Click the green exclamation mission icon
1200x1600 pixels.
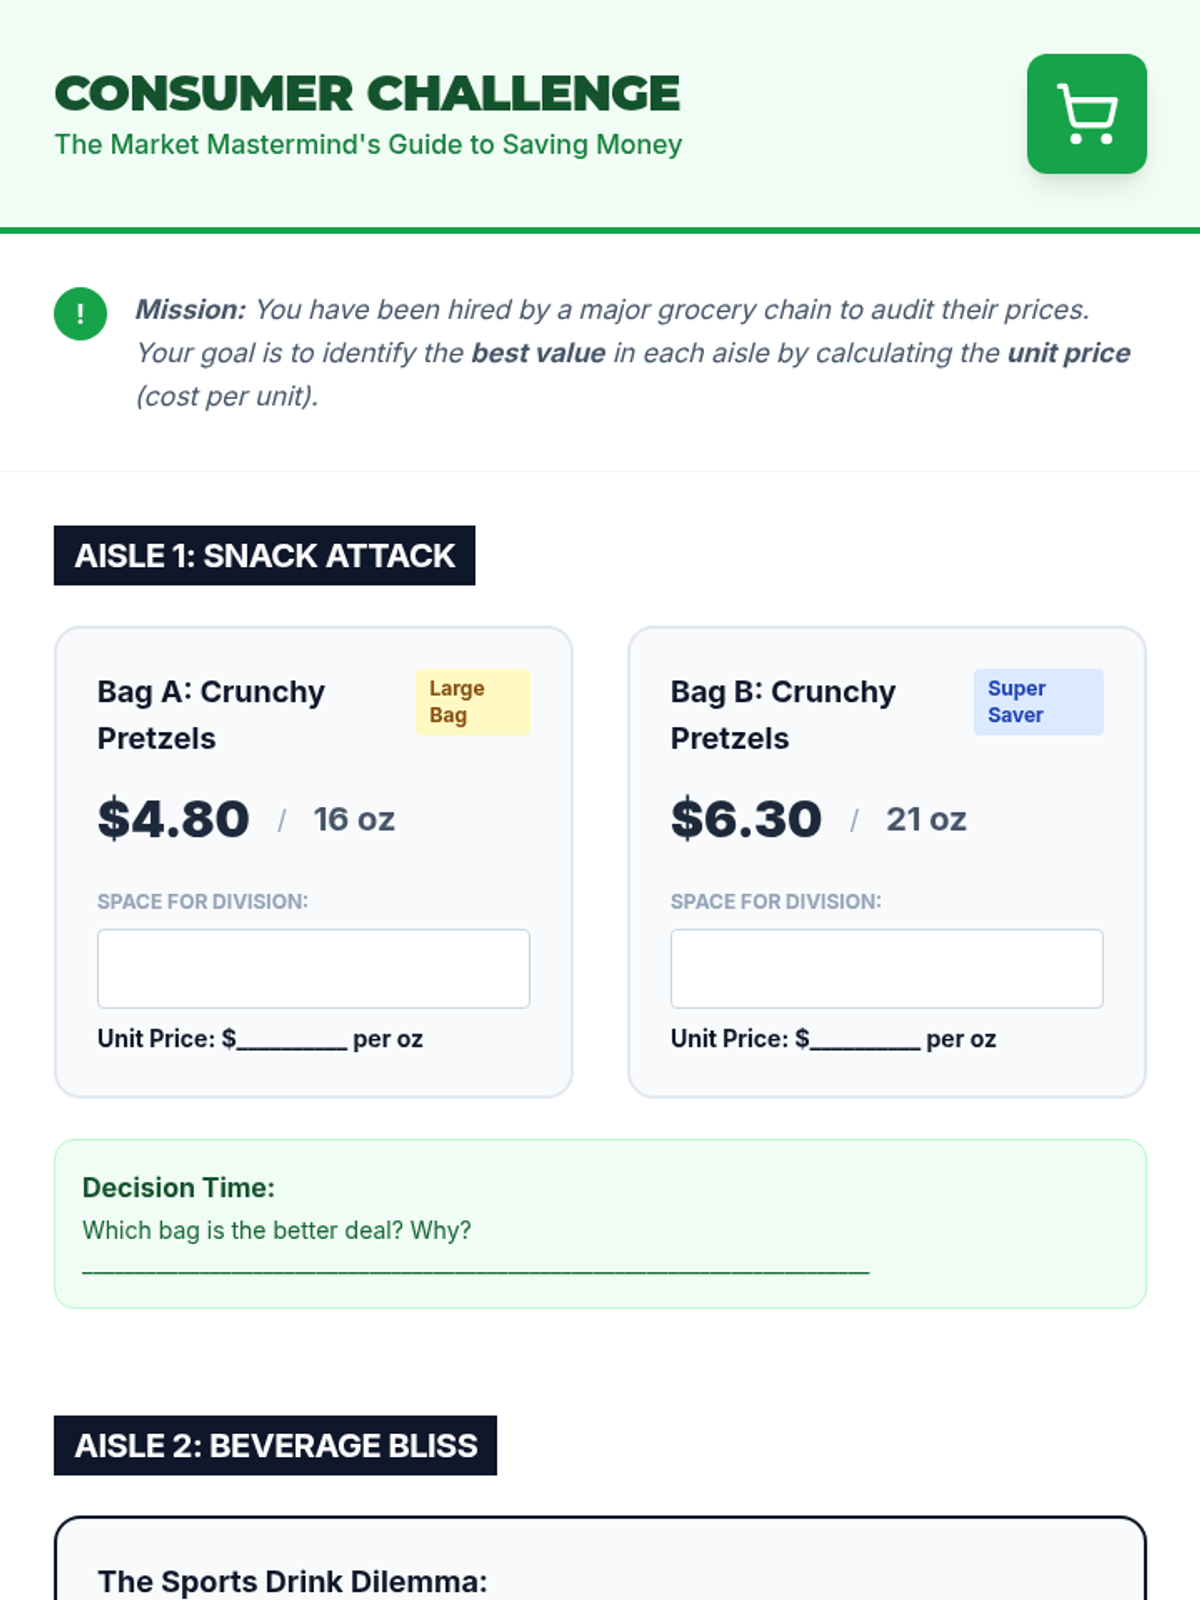tap(80, 314)
